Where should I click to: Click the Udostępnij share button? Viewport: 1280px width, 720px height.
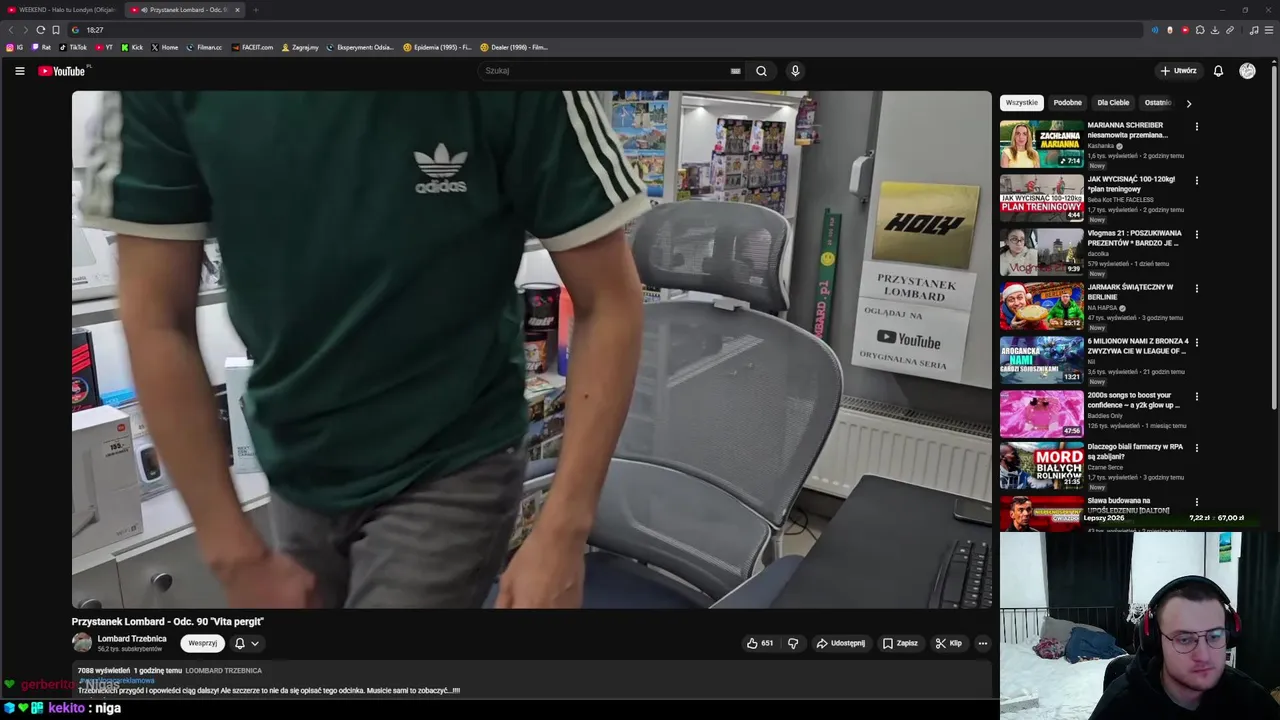click(840, 643)
